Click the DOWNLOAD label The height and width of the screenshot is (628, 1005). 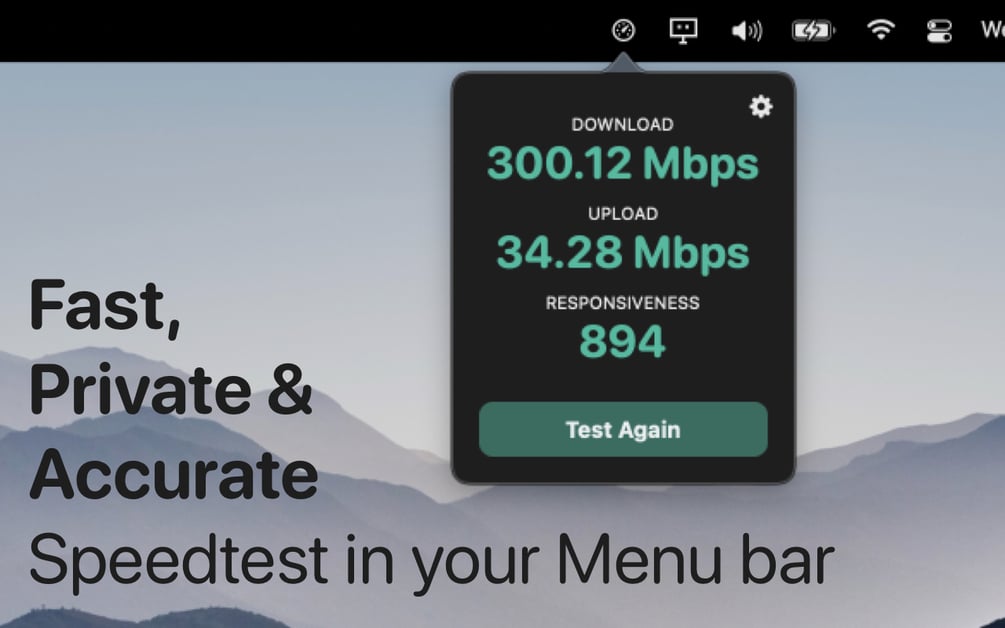(622, 124)
